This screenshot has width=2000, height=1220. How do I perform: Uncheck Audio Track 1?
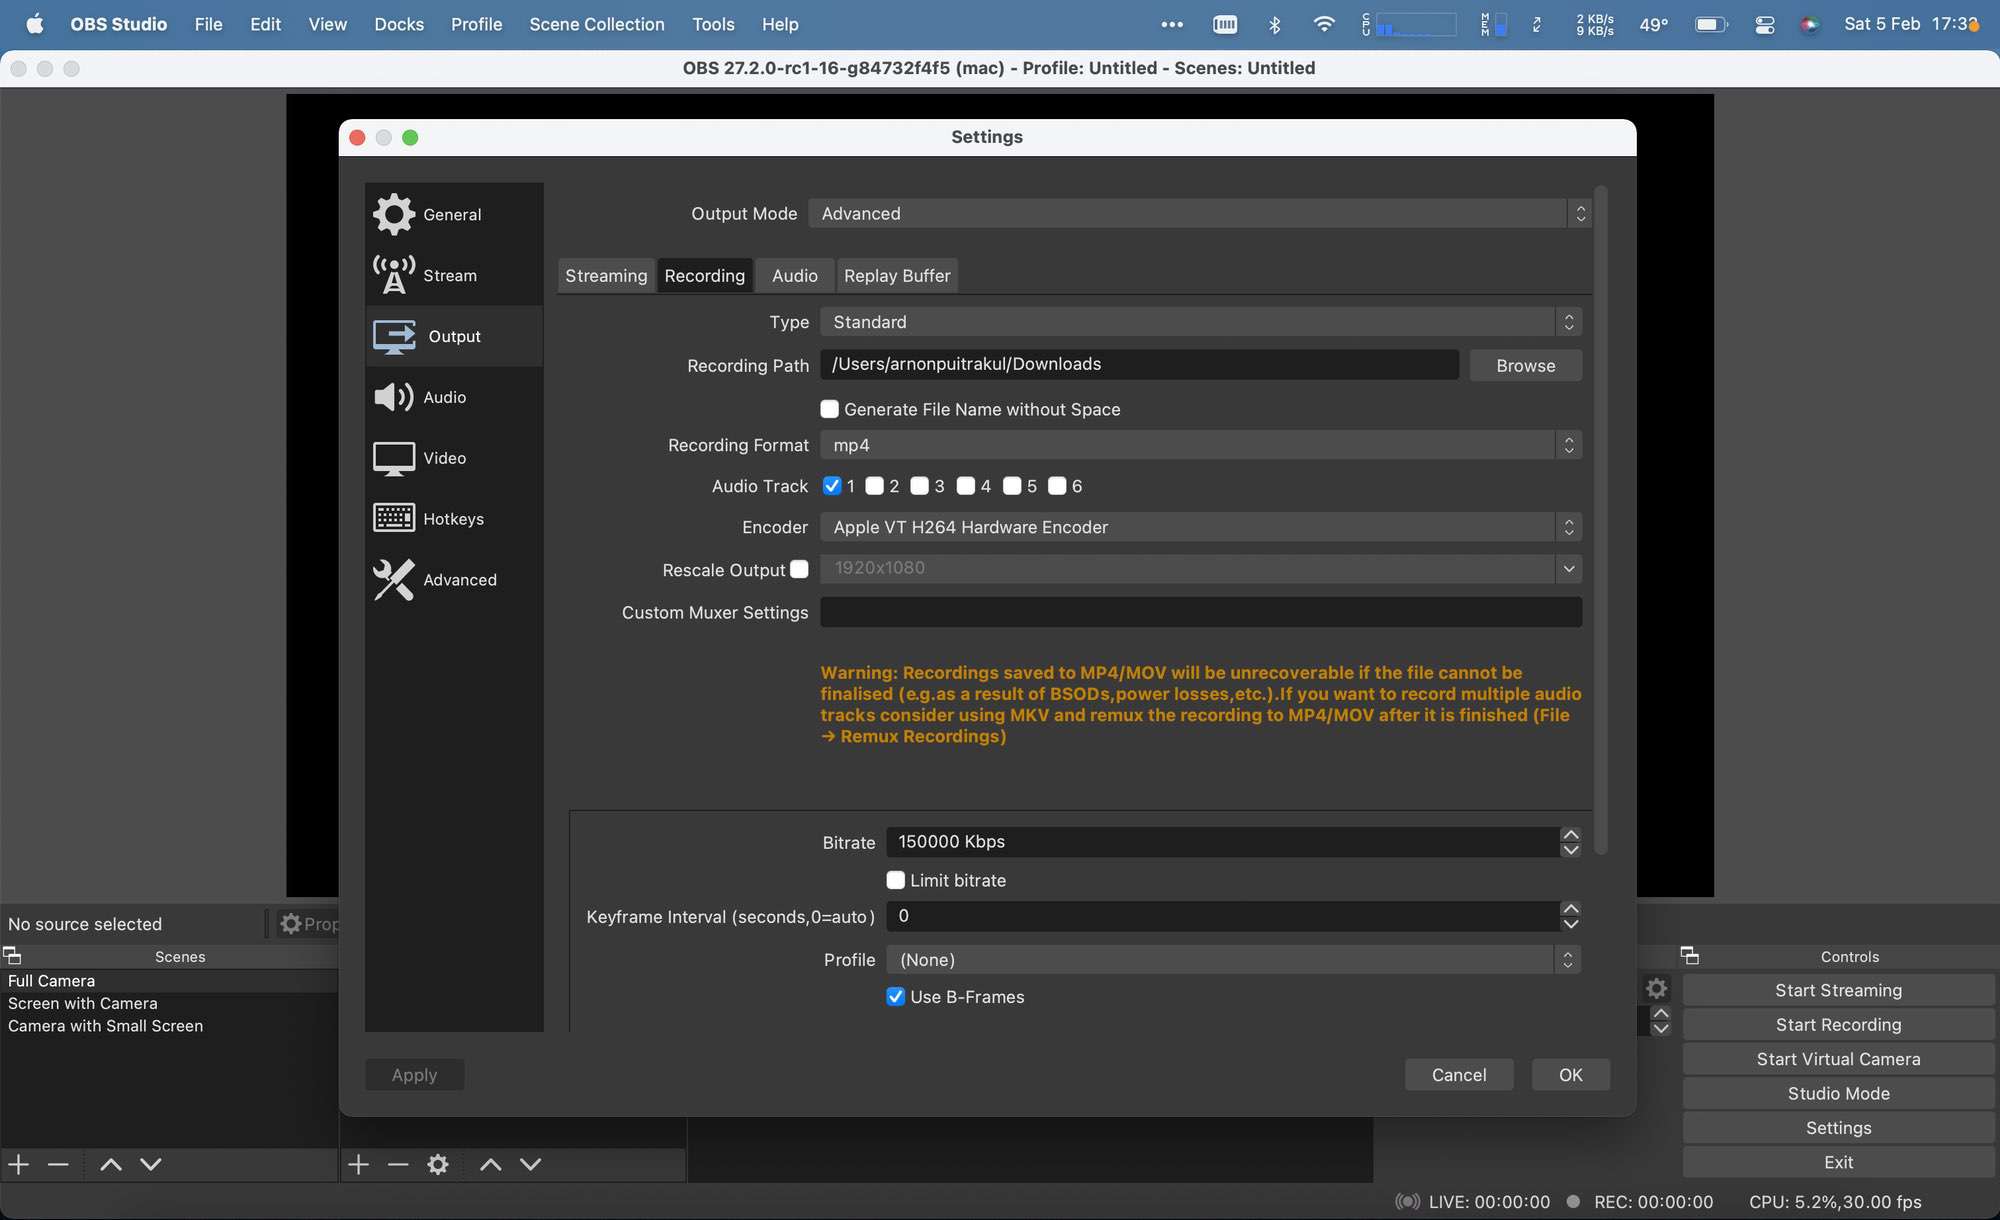tap(832, 486)
